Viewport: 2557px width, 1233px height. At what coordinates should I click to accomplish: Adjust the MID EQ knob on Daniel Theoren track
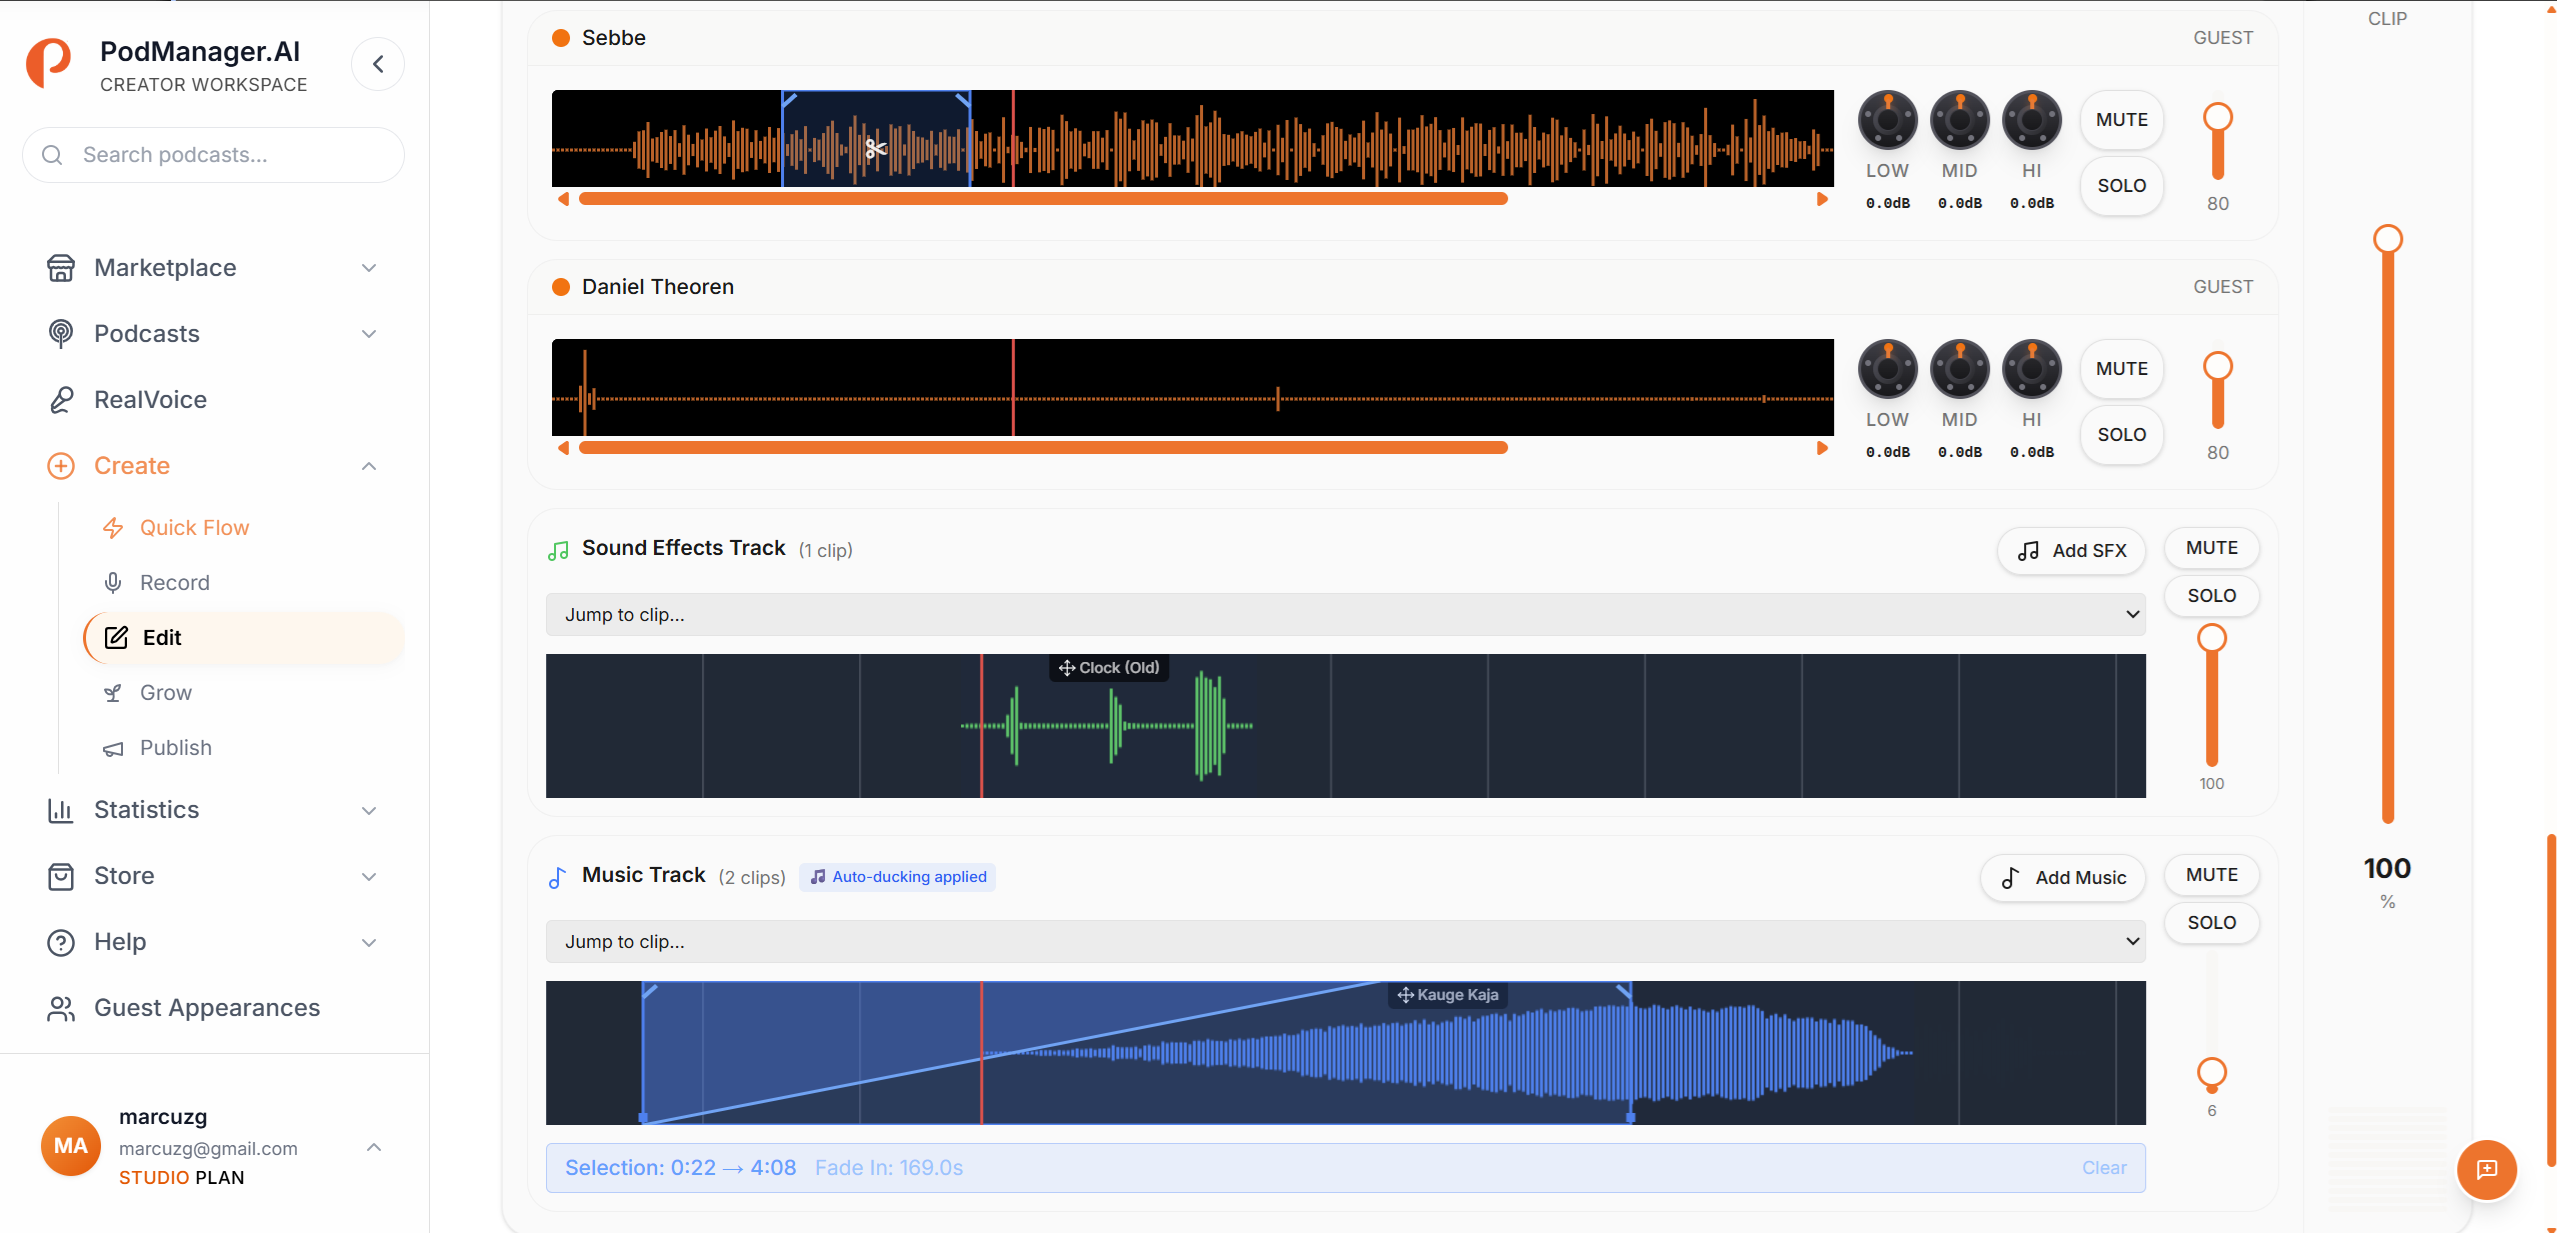tap(1959, 369)
